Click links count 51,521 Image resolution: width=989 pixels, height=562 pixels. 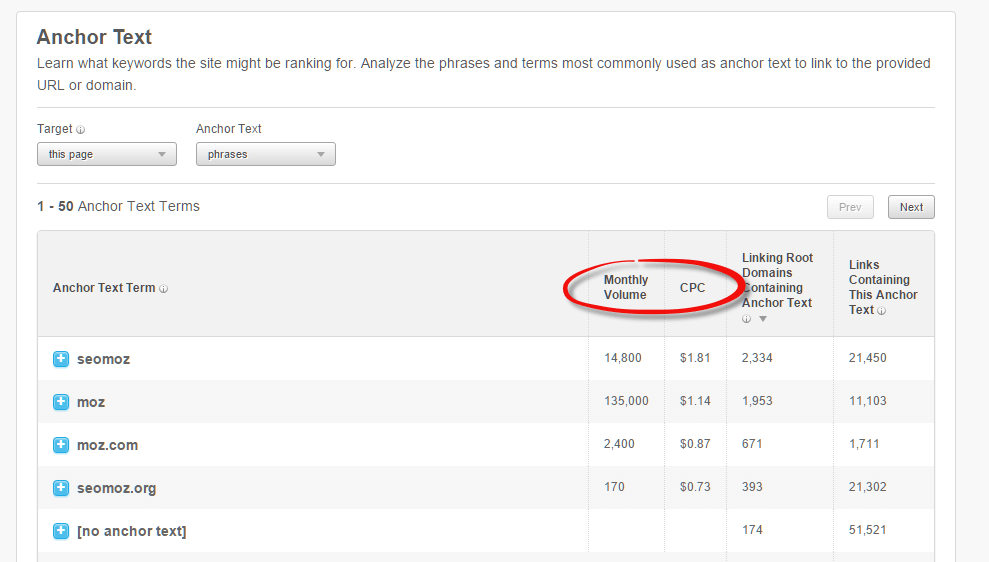point(867,529)
